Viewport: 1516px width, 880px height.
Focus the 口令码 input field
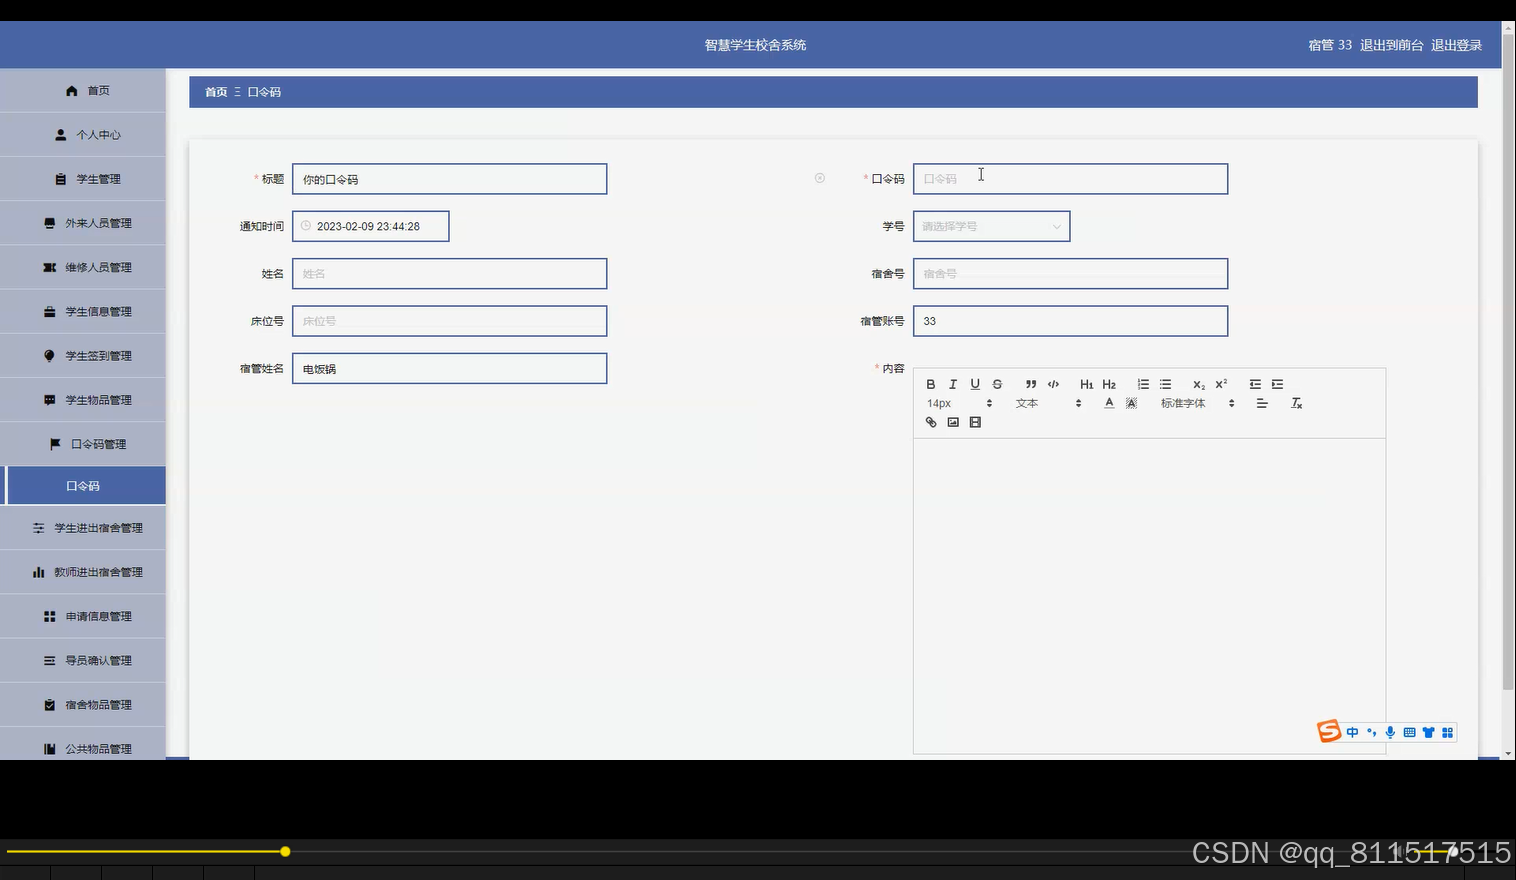(1070, 179)
